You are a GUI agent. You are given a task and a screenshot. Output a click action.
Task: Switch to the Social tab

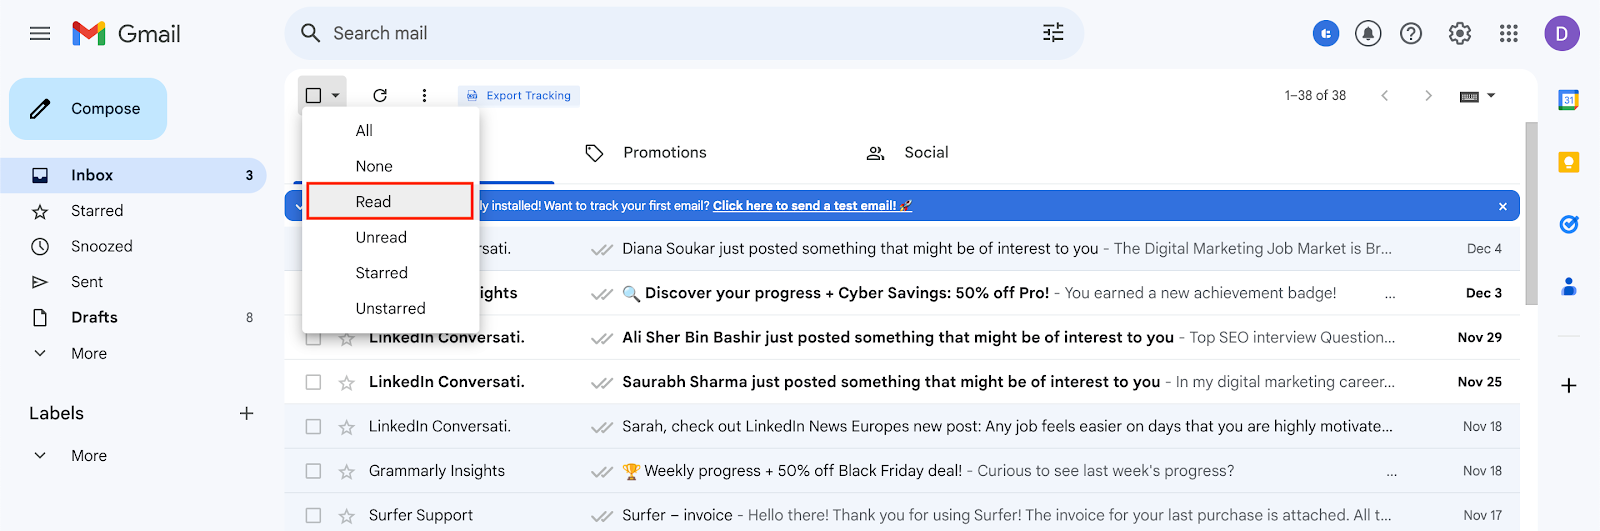(x=907, y=152)
